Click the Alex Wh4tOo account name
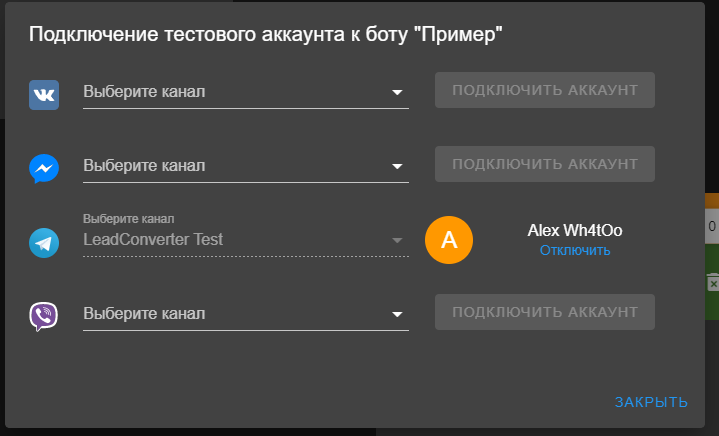 tap(575, 230)
